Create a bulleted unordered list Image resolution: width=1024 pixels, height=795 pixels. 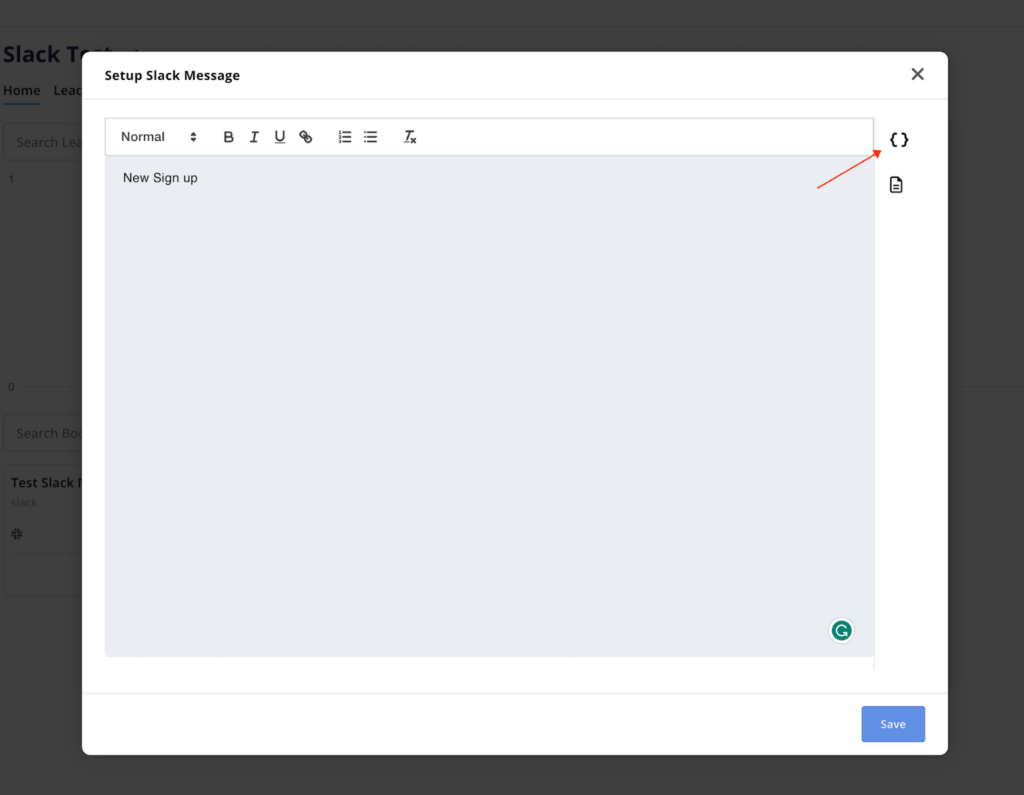[370, 137]
